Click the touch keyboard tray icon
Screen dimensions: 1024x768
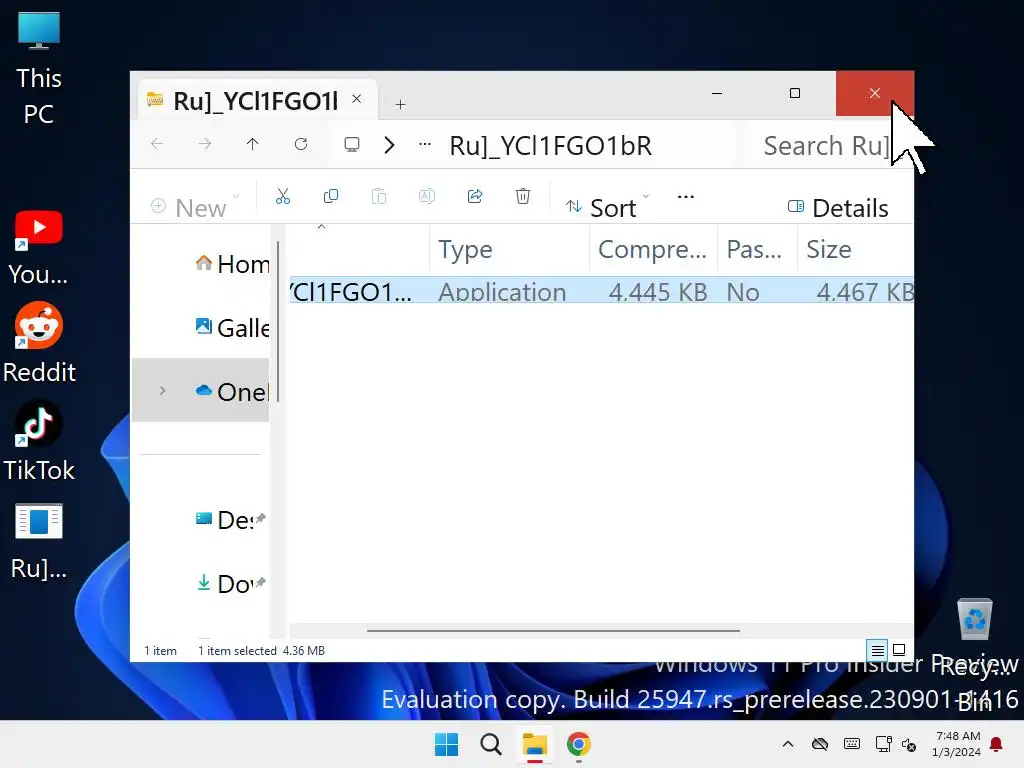tap(852, 744)
